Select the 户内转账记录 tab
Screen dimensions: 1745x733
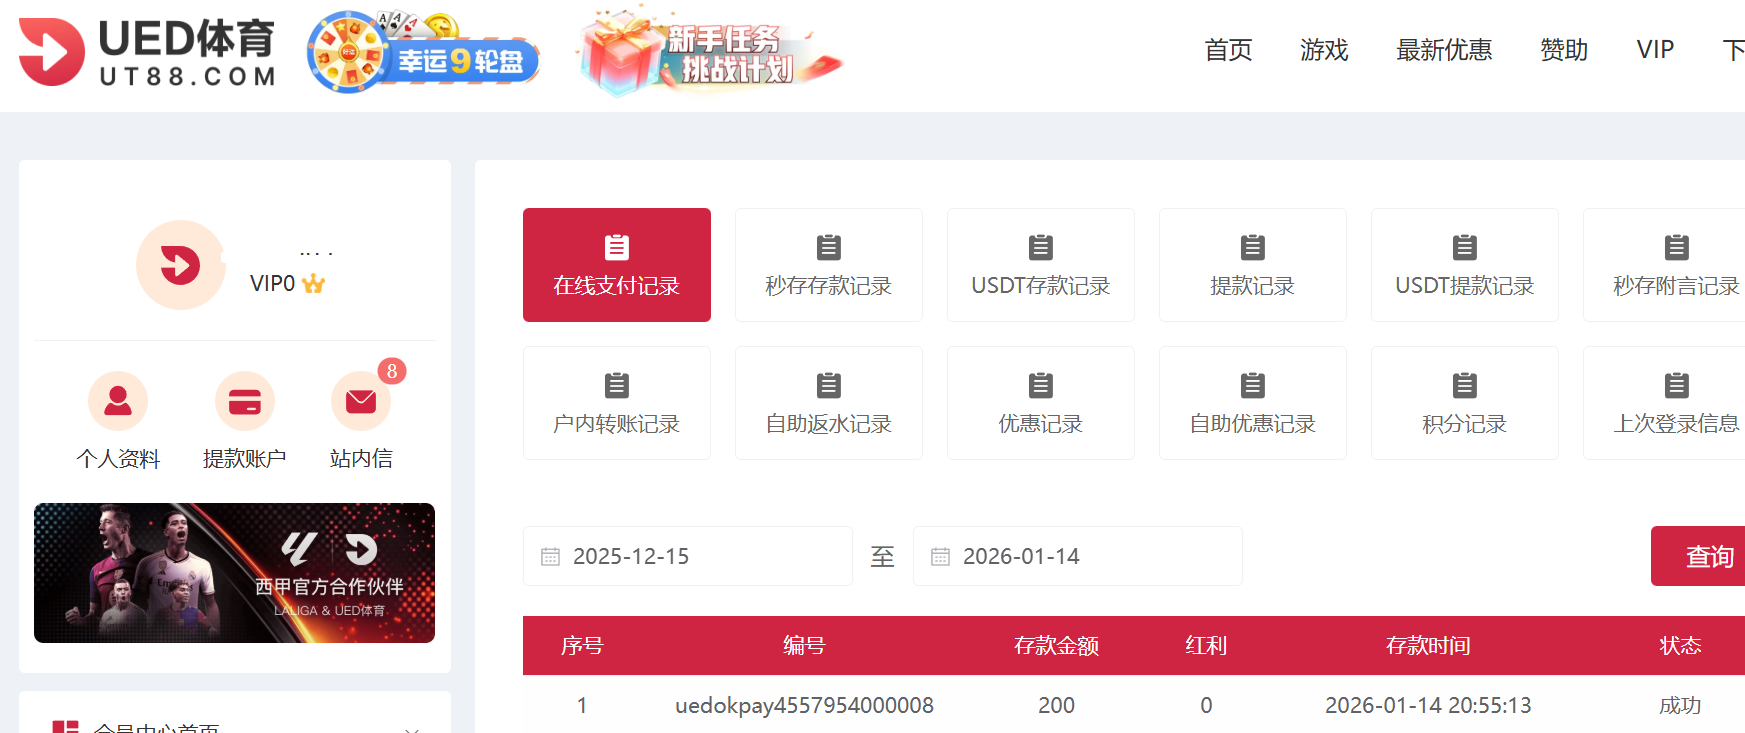[617, 403]
